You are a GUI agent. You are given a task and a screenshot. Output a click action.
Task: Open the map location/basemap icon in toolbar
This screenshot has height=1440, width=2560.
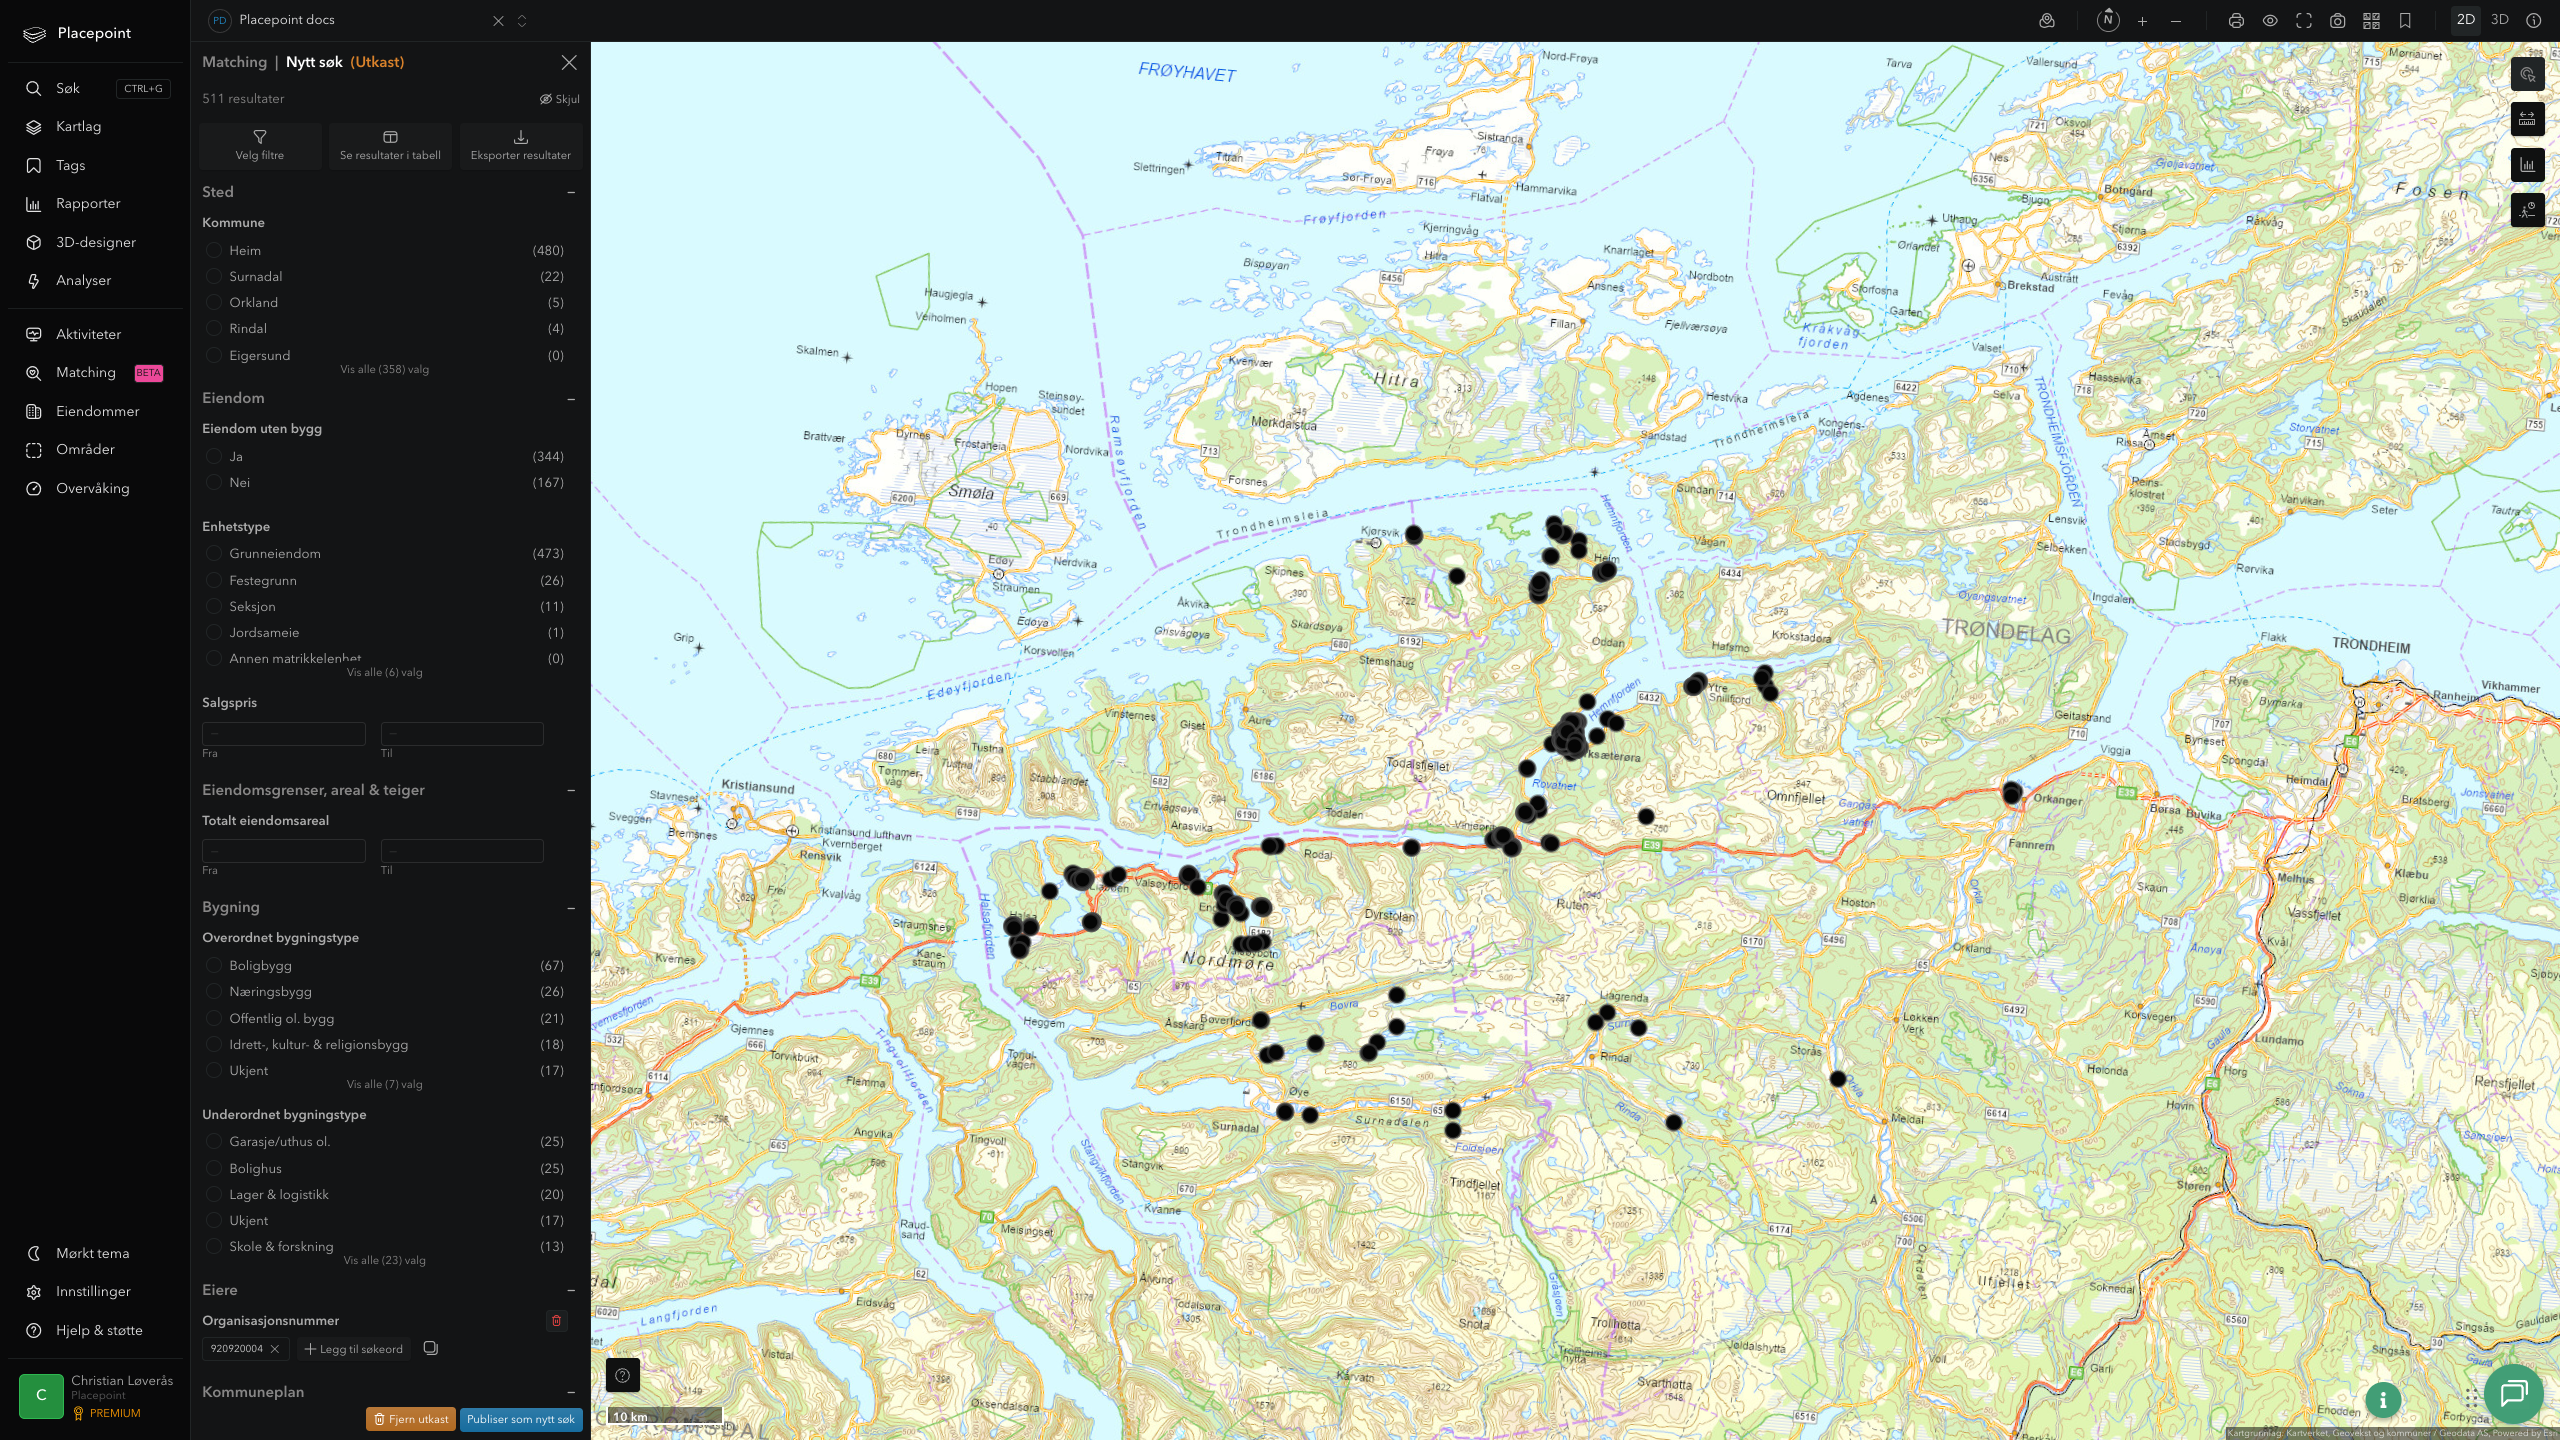pyautogui.click(x=2047, y=21)
